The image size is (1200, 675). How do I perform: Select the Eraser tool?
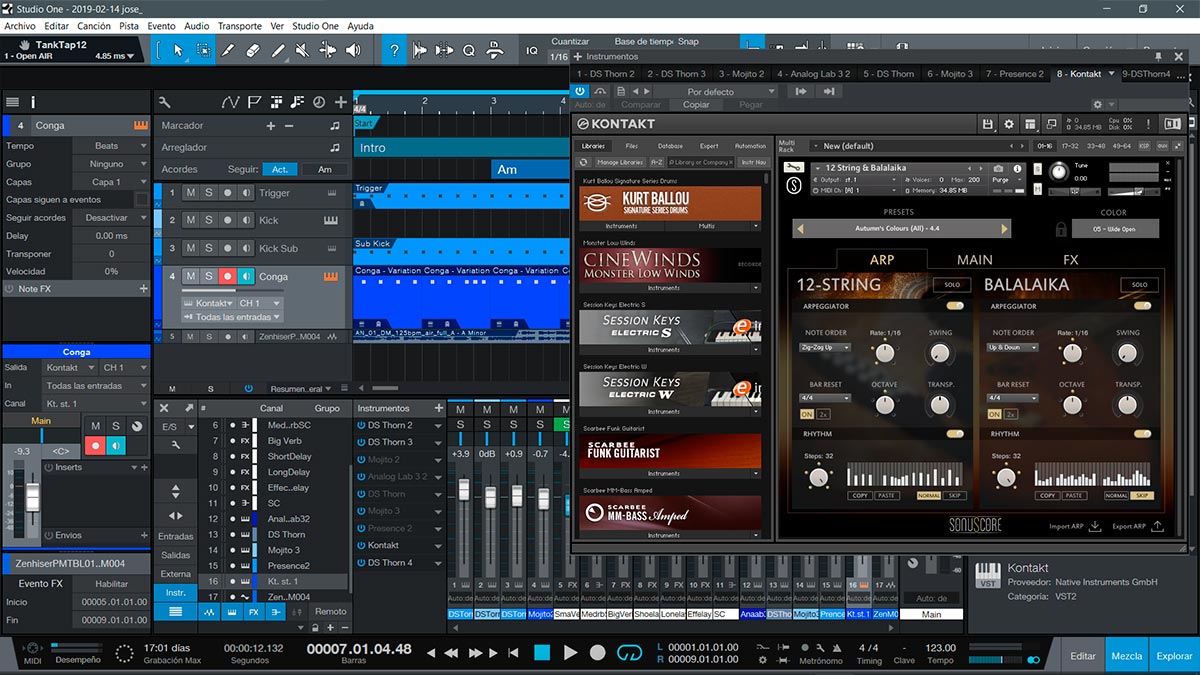(x=252, y=50)
